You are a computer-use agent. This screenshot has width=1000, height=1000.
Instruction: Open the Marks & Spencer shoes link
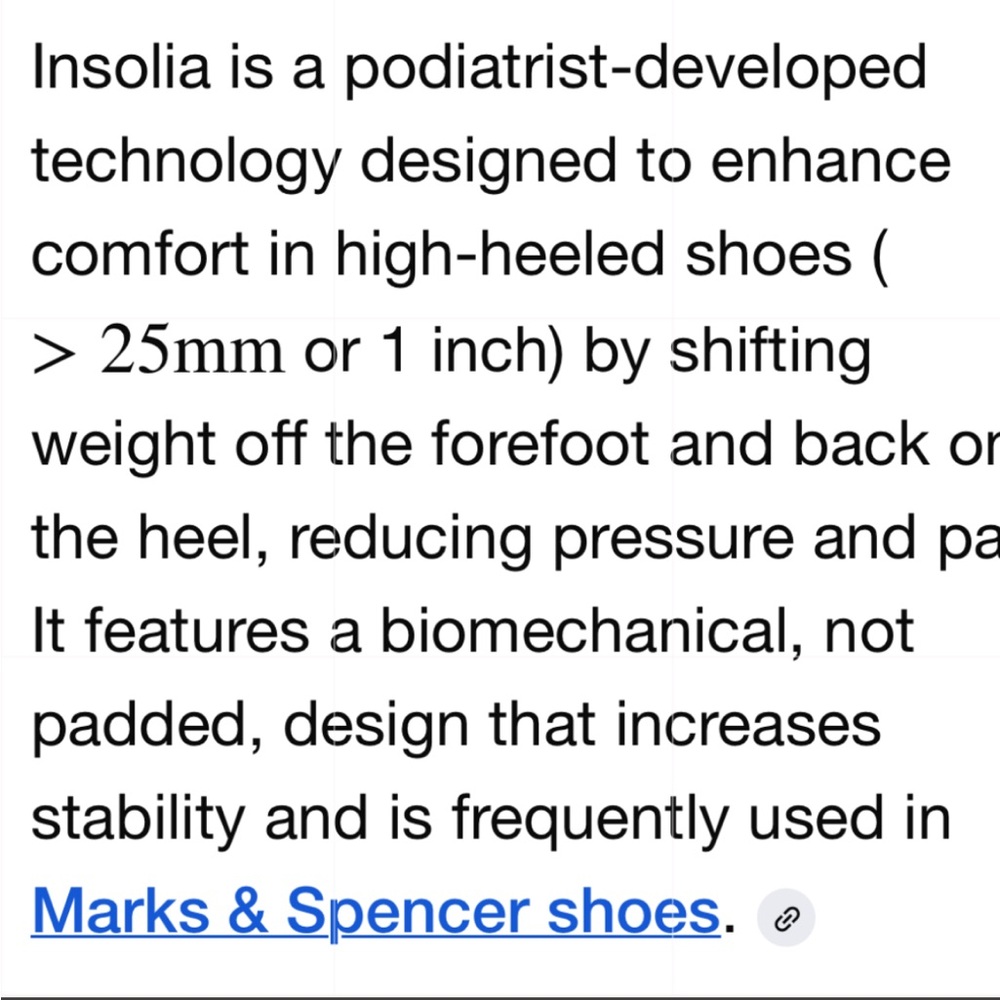coord(376,913)
